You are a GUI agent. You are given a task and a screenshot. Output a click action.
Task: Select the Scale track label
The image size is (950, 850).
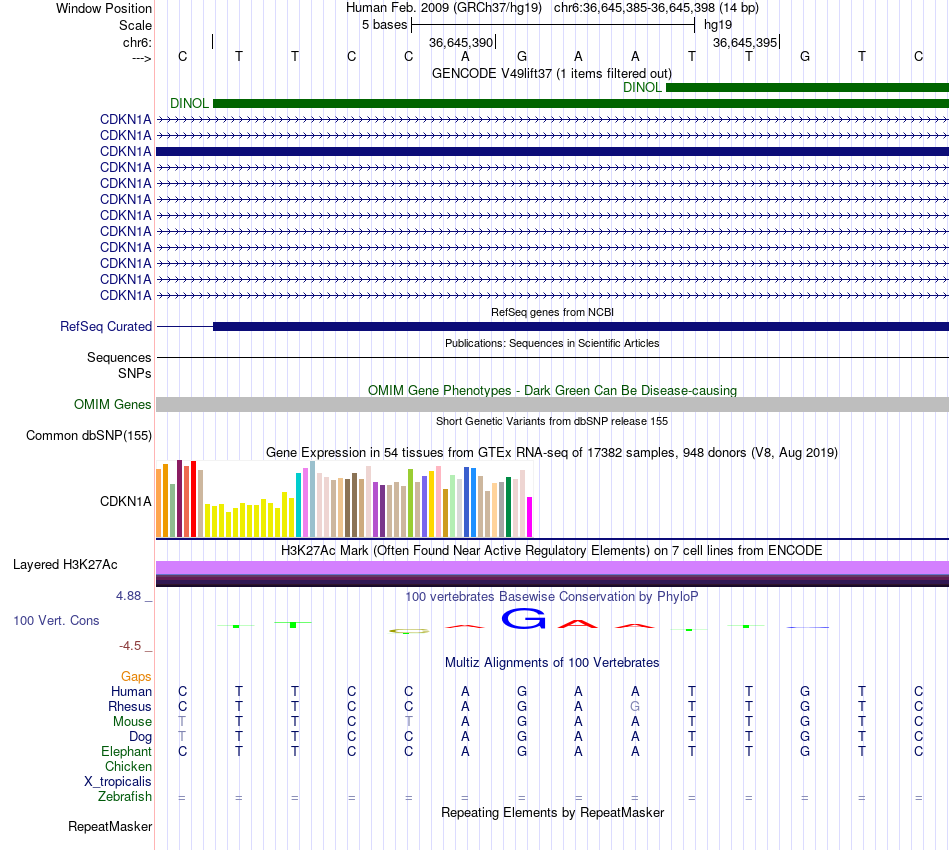tap(135, 25)
